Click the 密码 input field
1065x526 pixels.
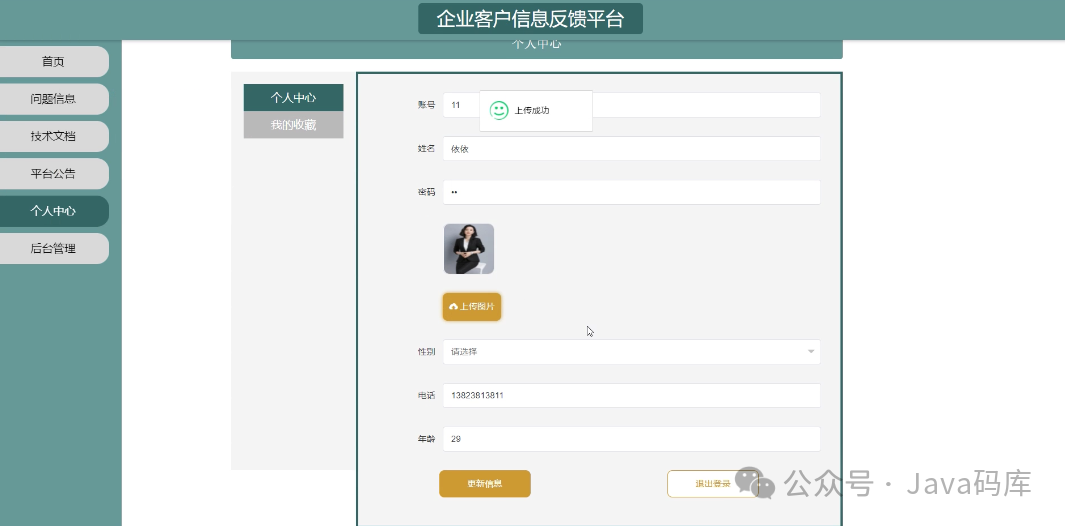[631, 192]
